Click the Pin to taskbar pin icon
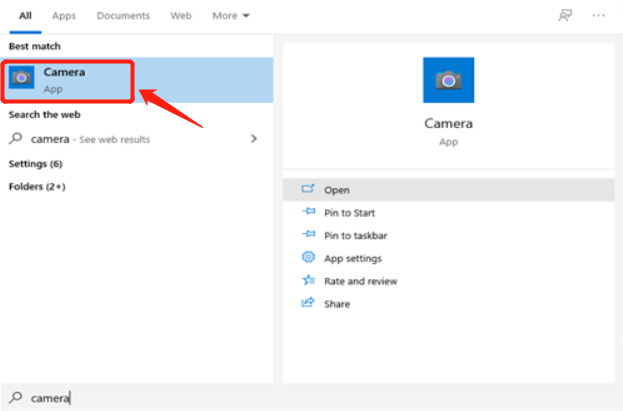This screenshot has height=411, width=623. click(308, 235)
